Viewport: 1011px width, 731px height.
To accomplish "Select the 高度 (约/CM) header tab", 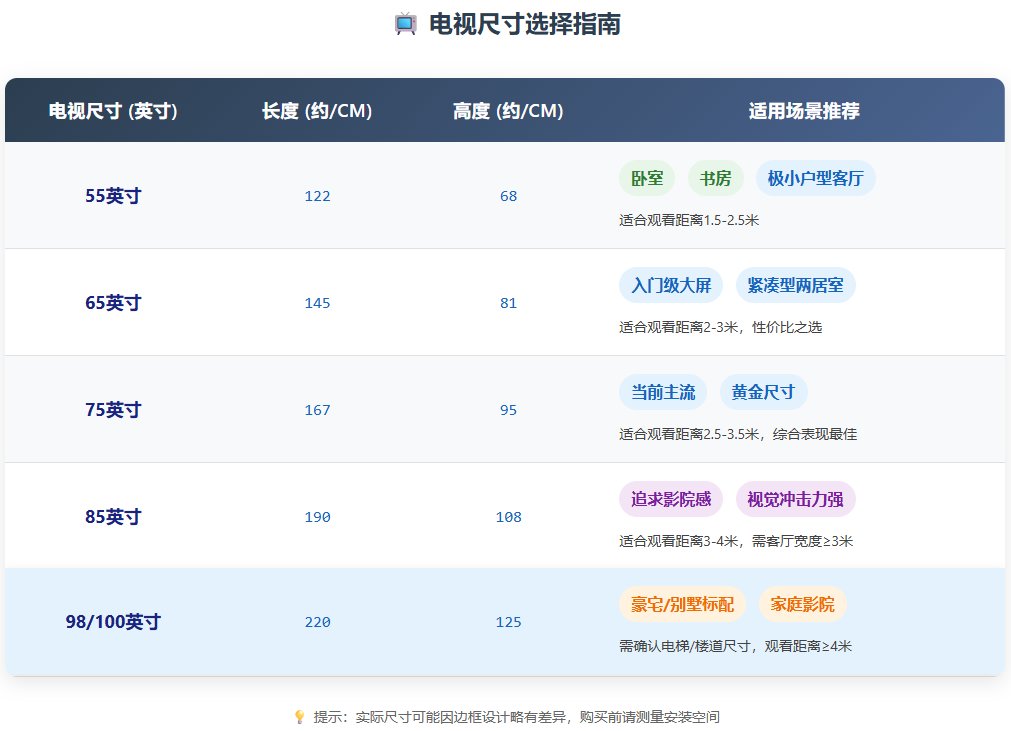I will pos(508,111).
